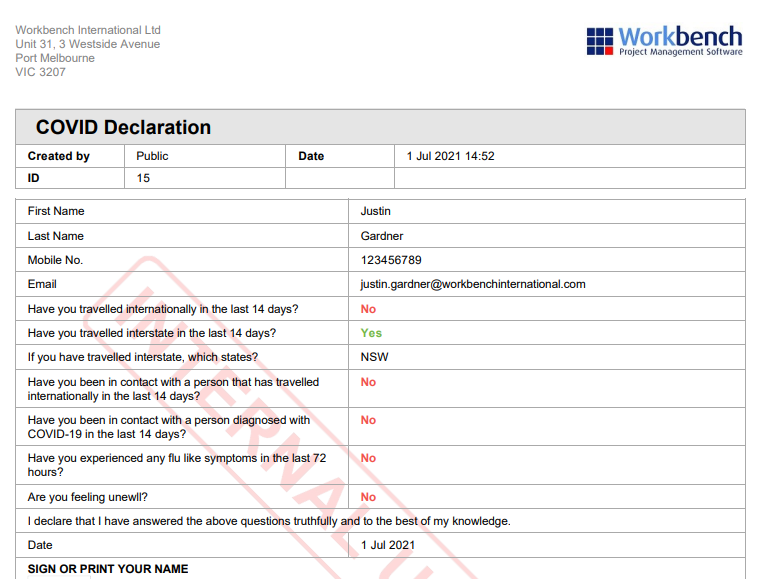Select the Created by value "Public"

click(152, 156)
